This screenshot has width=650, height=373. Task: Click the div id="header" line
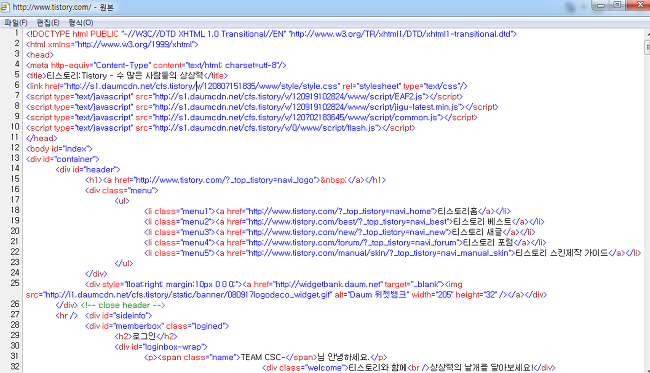(x=88, y=170)
